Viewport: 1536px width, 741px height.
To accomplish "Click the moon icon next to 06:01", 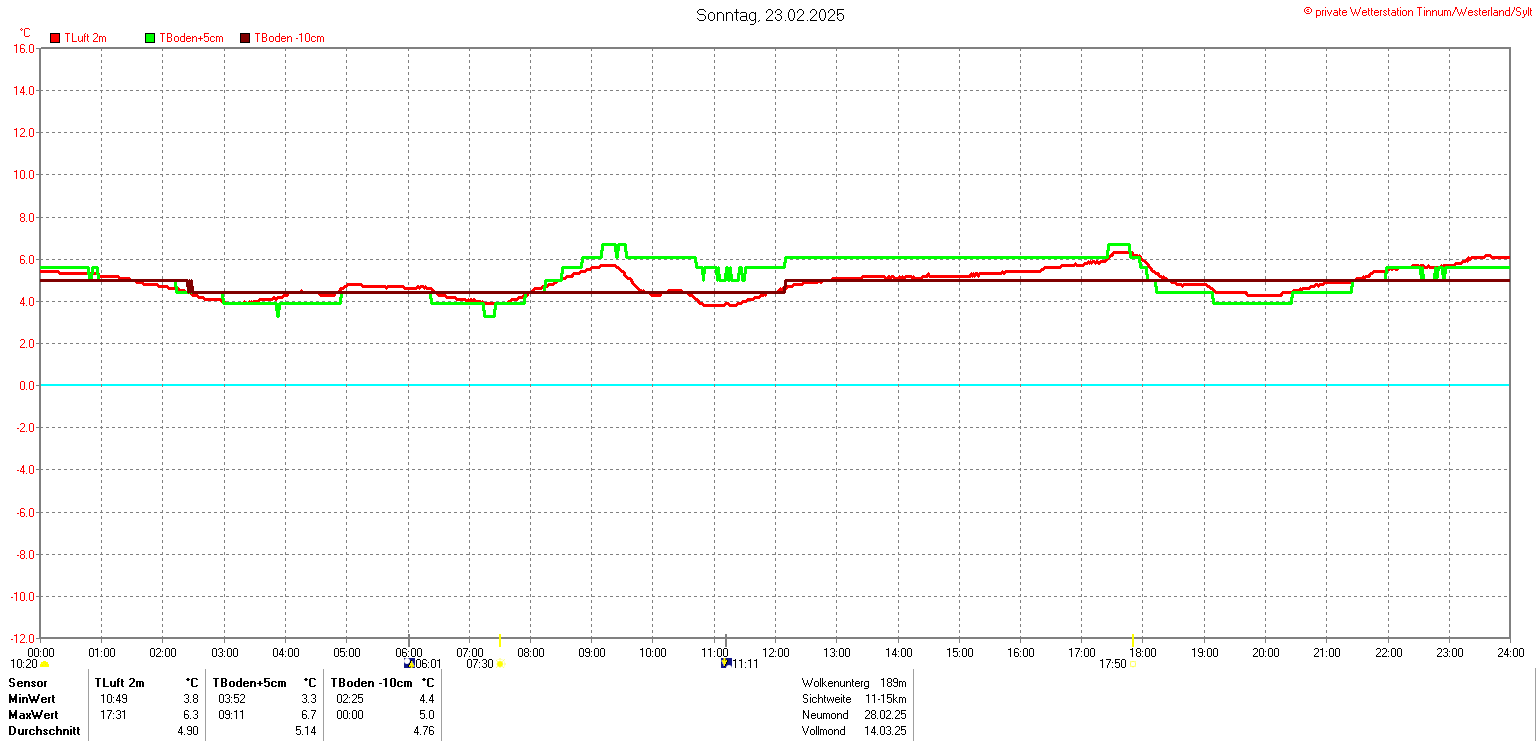I will [x=408, y=663].
